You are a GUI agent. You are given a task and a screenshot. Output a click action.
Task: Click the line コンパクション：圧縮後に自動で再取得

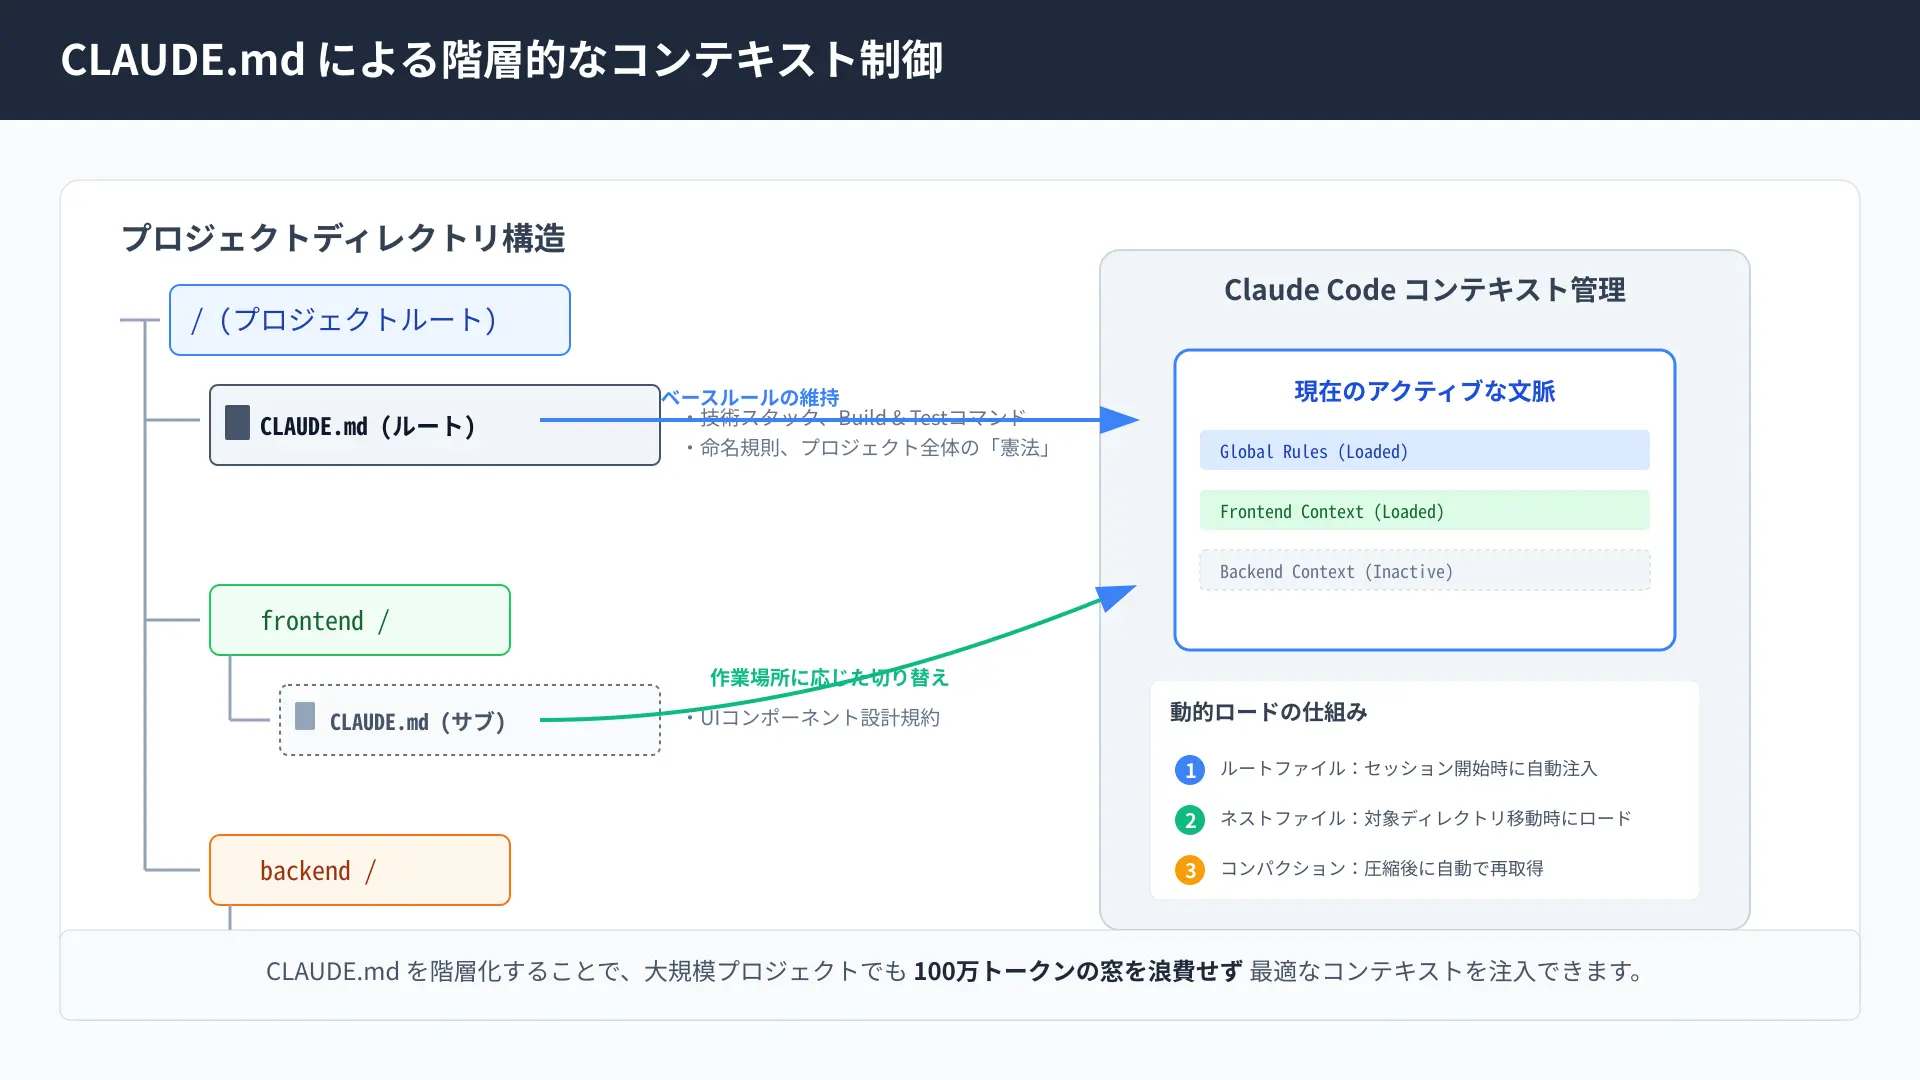(x=1382, y=868)
